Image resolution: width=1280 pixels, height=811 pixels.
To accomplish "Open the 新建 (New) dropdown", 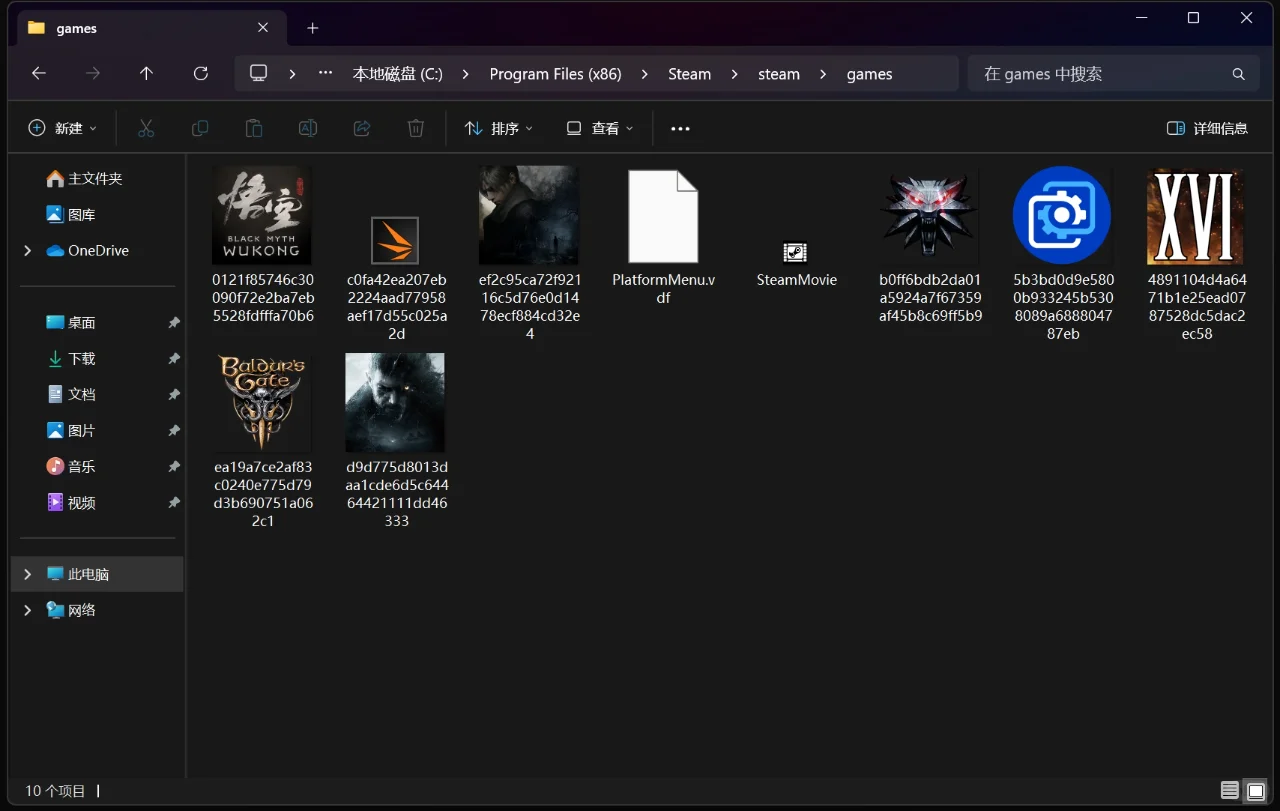I will (63, 128).
